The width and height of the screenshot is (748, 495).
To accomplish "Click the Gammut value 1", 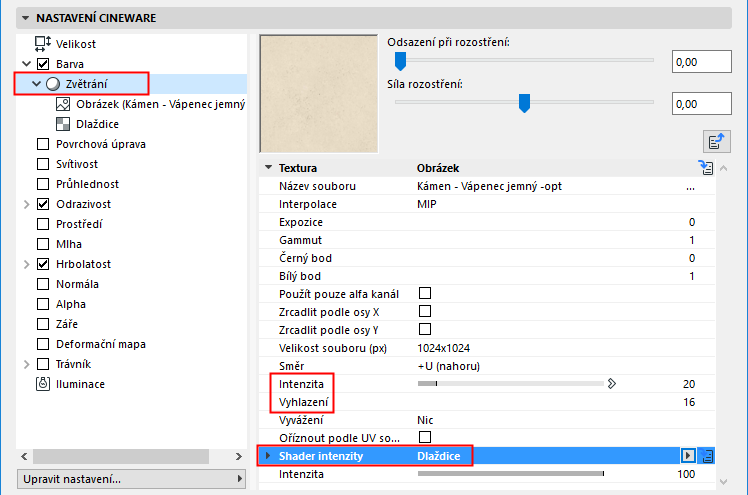I will [x=692, y=240].
